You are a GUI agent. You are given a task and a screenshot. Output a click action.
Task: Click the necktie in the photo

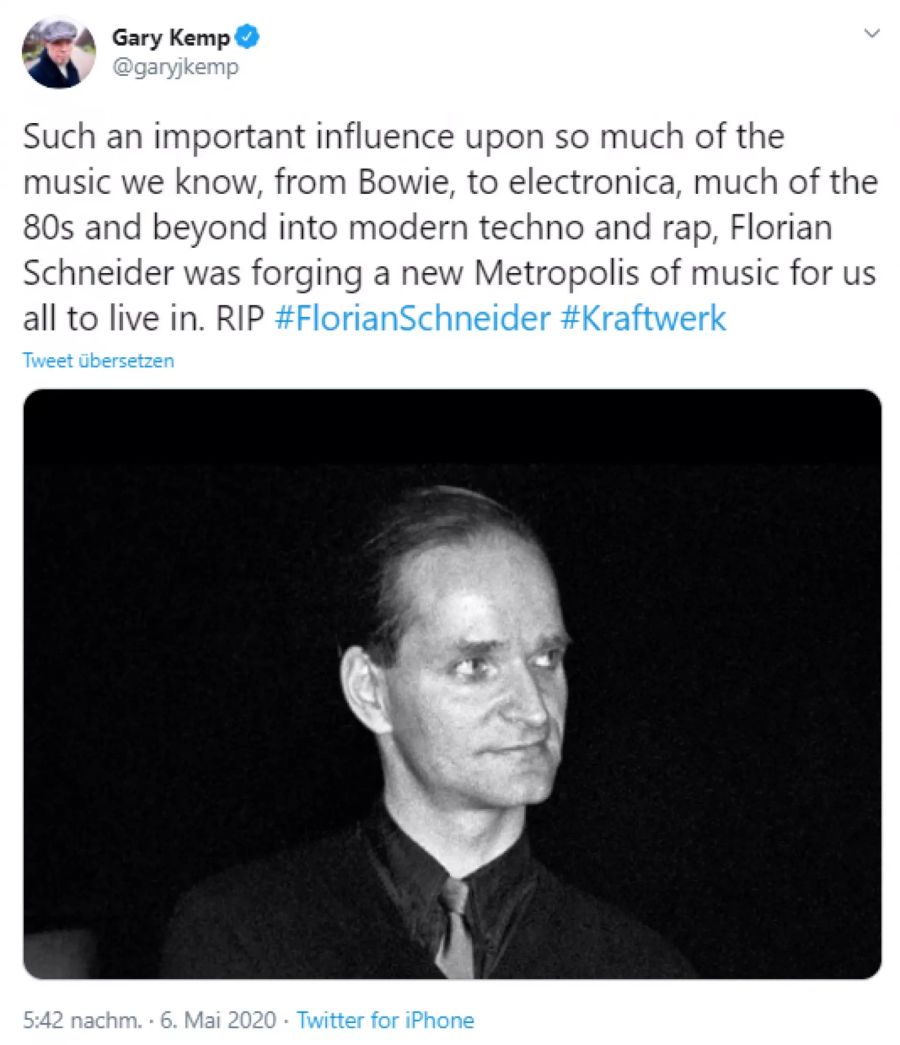tap(456, 925)
